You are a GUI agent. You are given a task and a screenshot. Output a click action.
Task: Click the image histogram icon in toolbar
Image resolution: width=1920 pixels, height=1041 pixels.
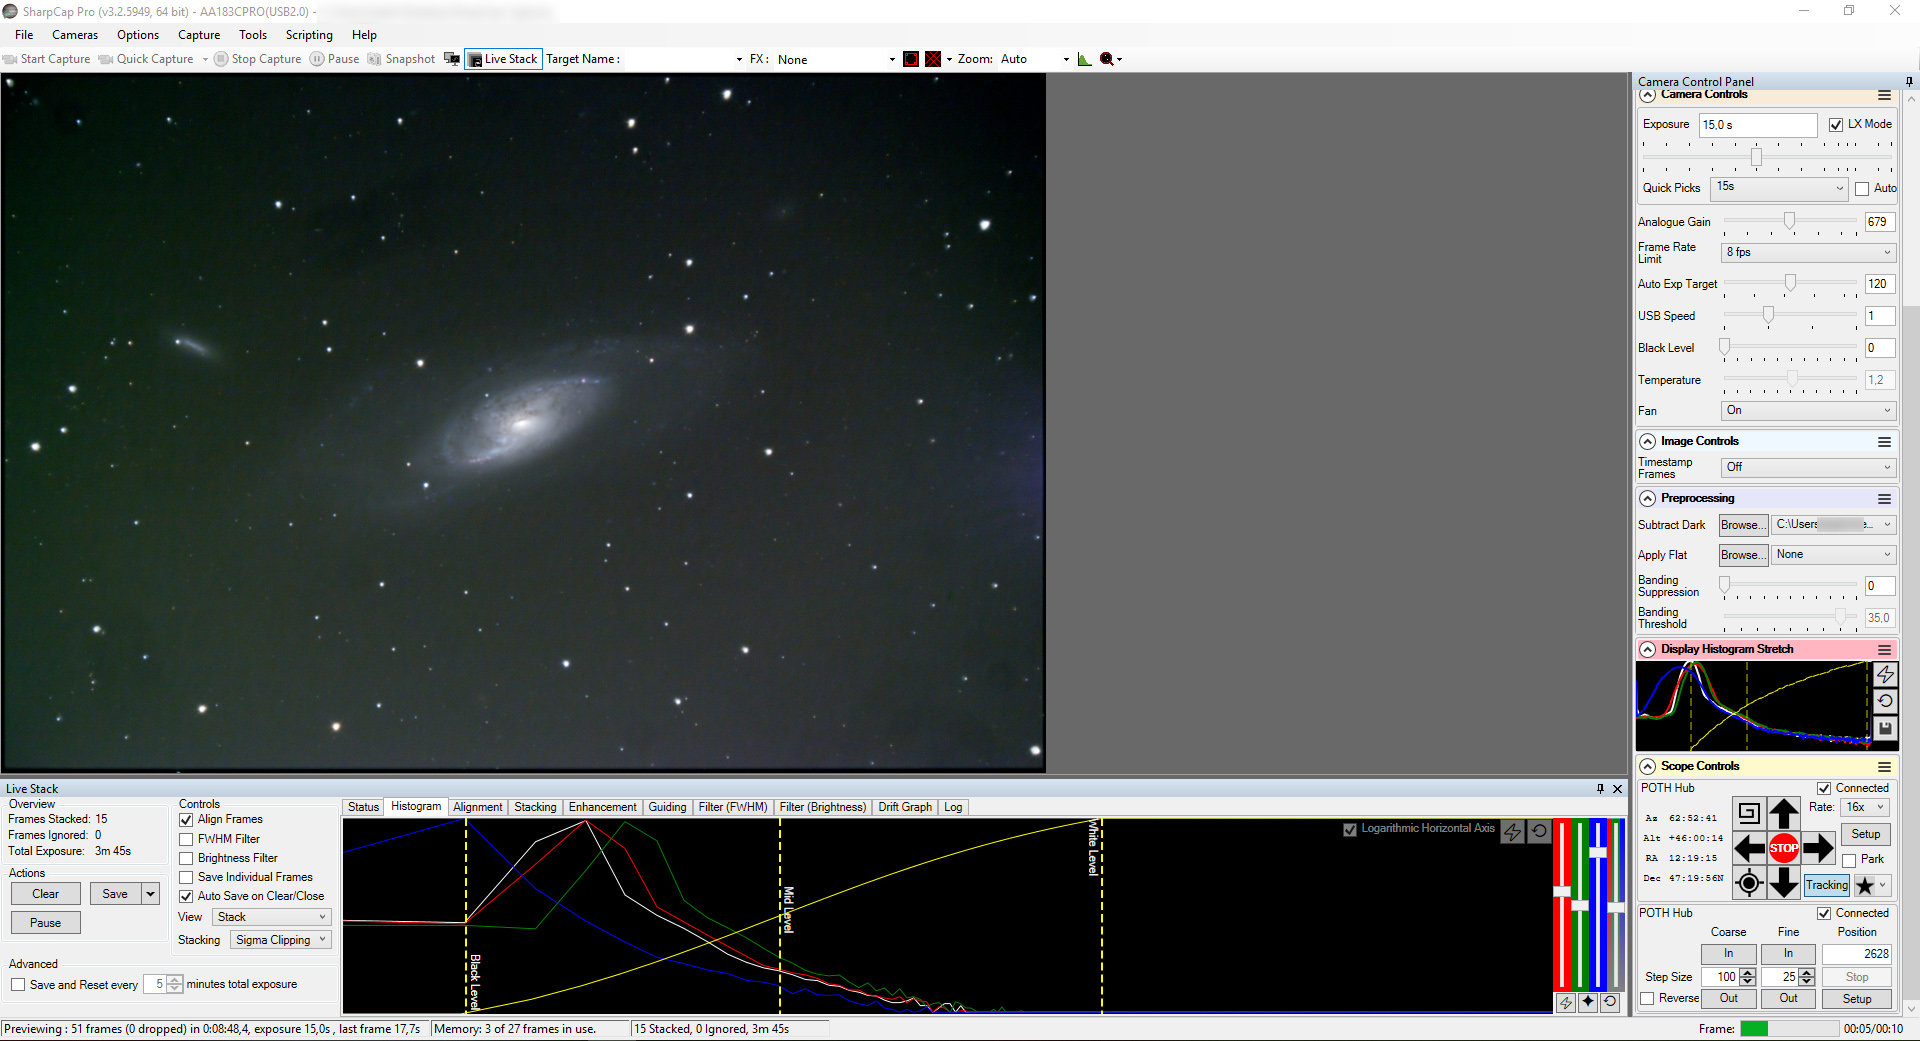[x=1085, y=59]
